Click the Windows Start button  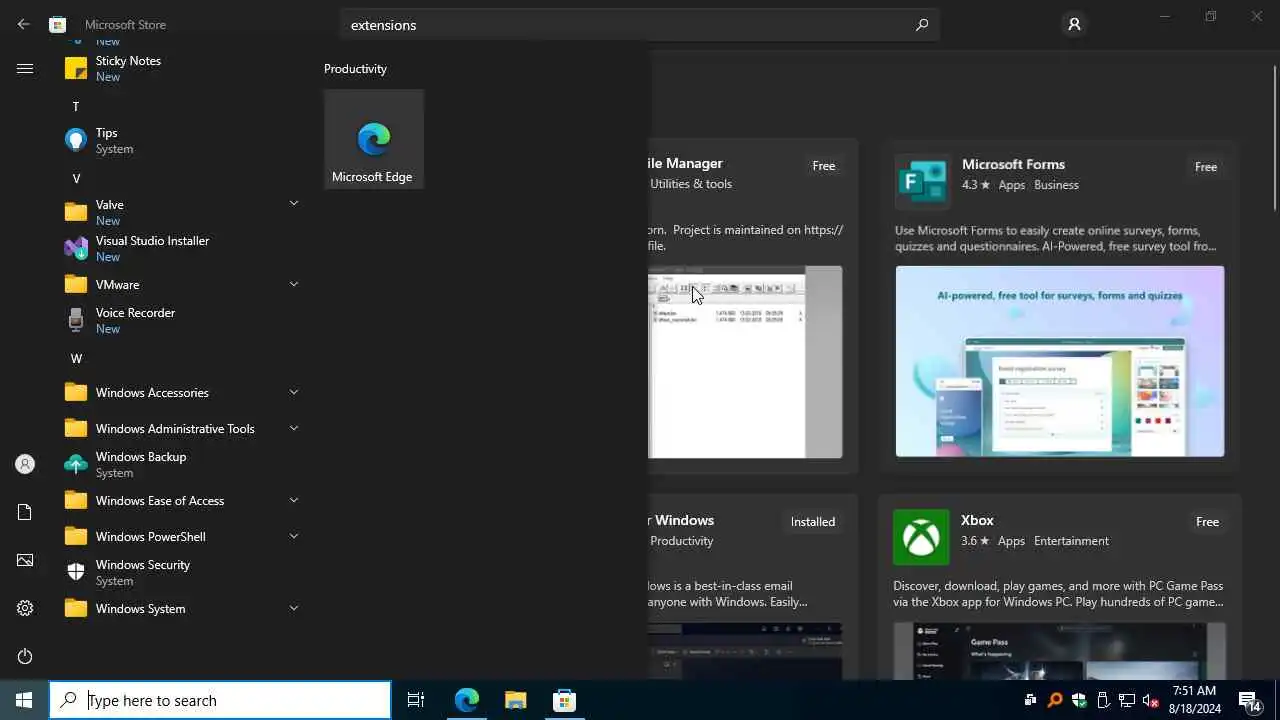[x=24, y=700]
